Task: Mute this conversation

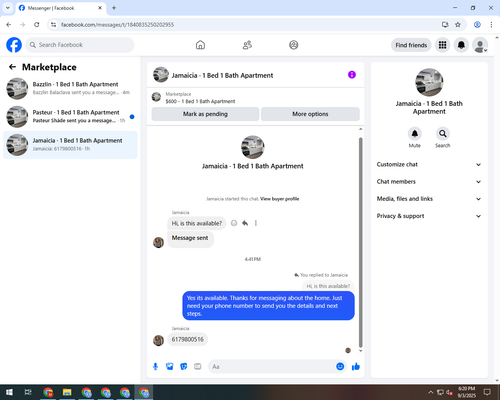Action: 415,134
